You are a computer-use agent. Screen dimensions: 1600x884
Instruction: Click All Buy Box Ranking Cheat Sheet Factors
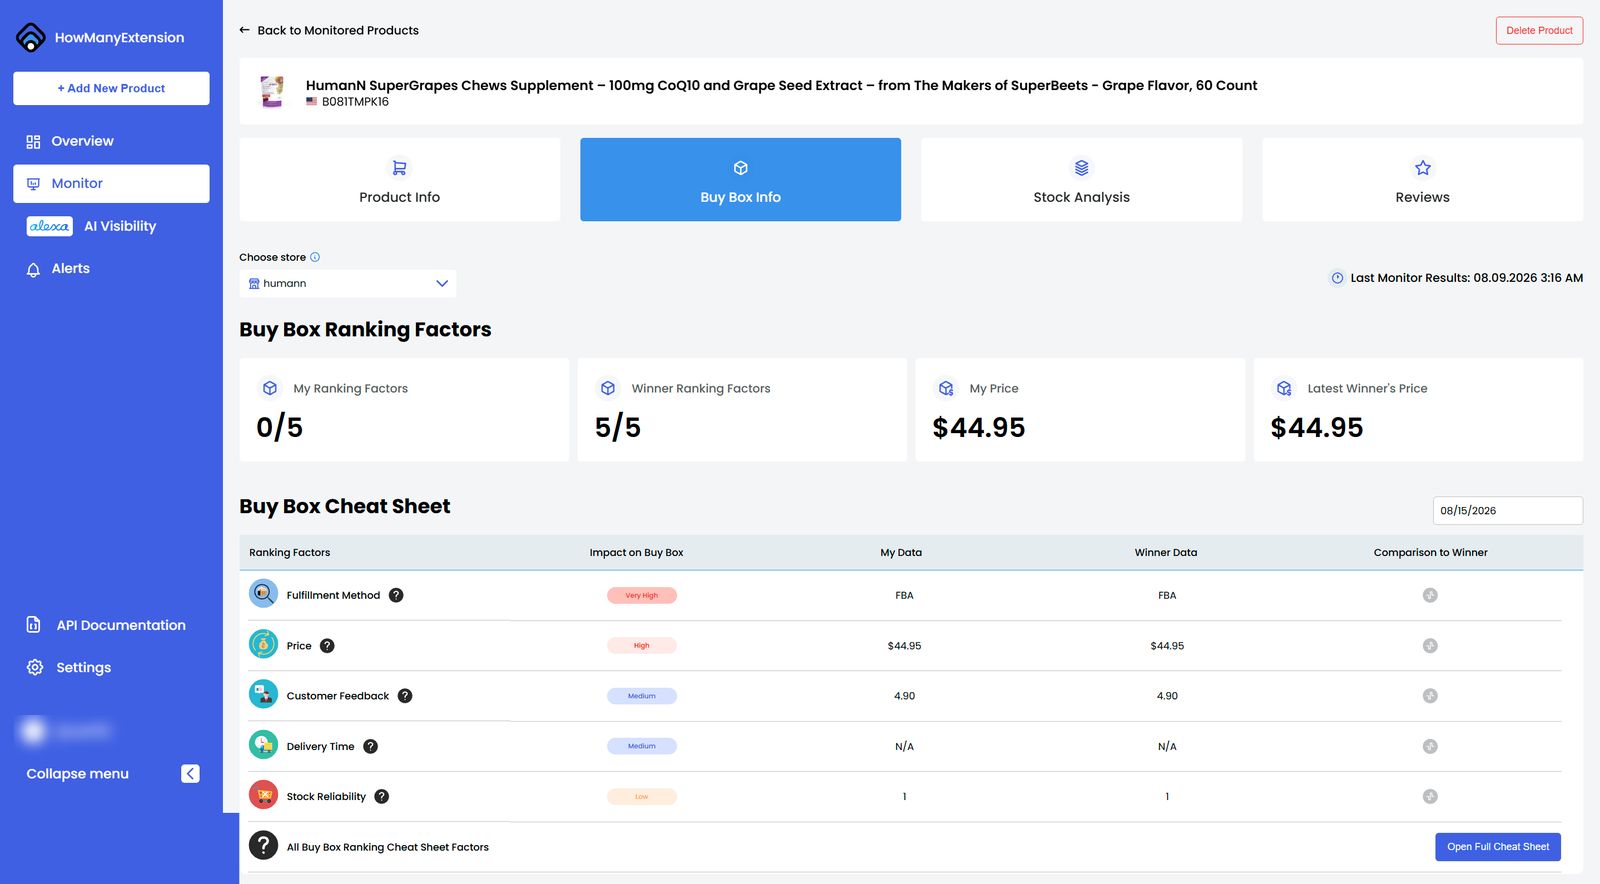[x=388, y=847]
